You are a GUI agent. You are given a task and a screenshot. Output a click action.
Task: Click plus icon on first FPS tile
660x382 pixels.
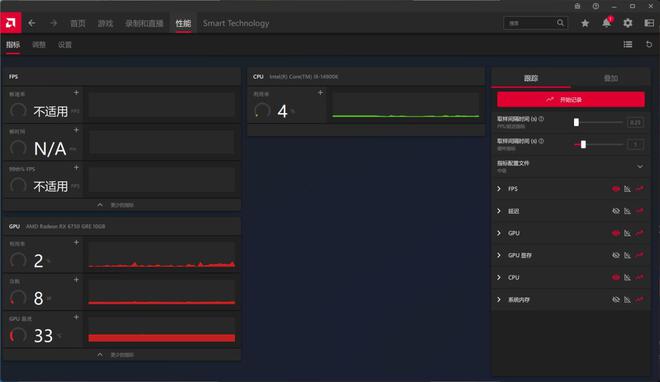[76, 93]
